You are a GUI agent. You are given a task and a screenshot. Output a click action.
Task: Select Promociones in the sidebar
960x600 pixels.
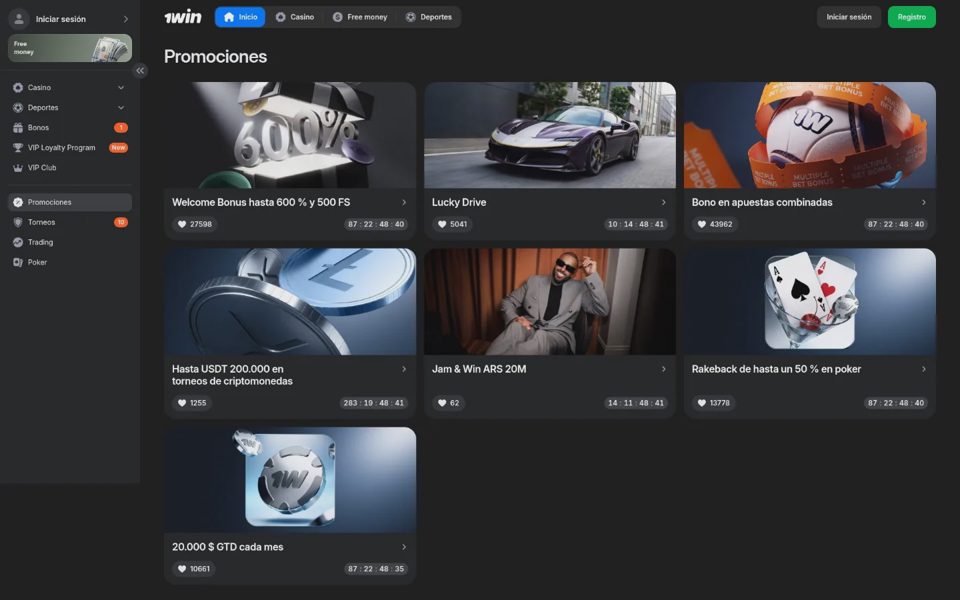(x=70, y=202)
